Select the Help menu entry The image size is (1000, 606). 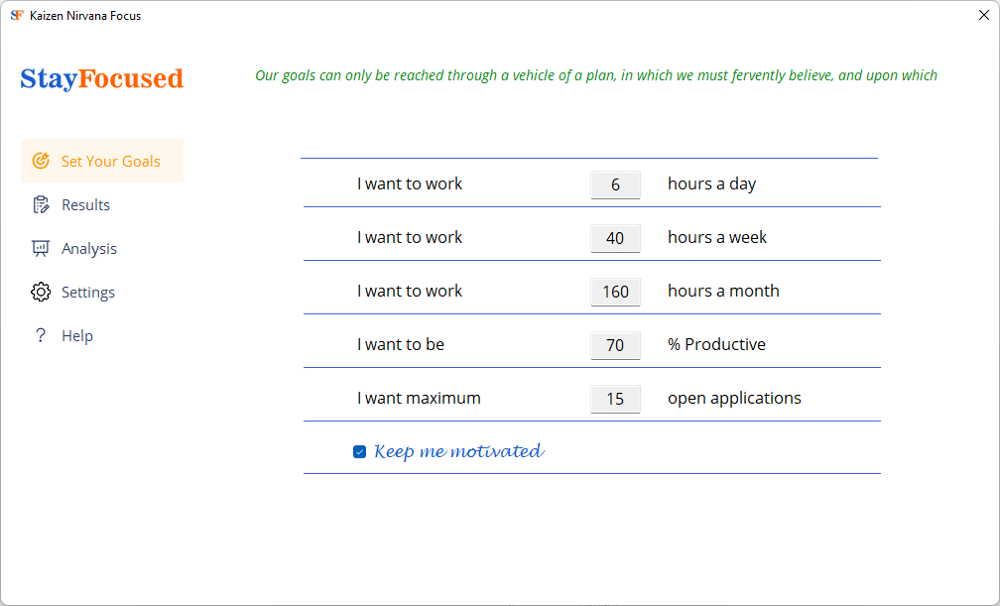[77, 336]
